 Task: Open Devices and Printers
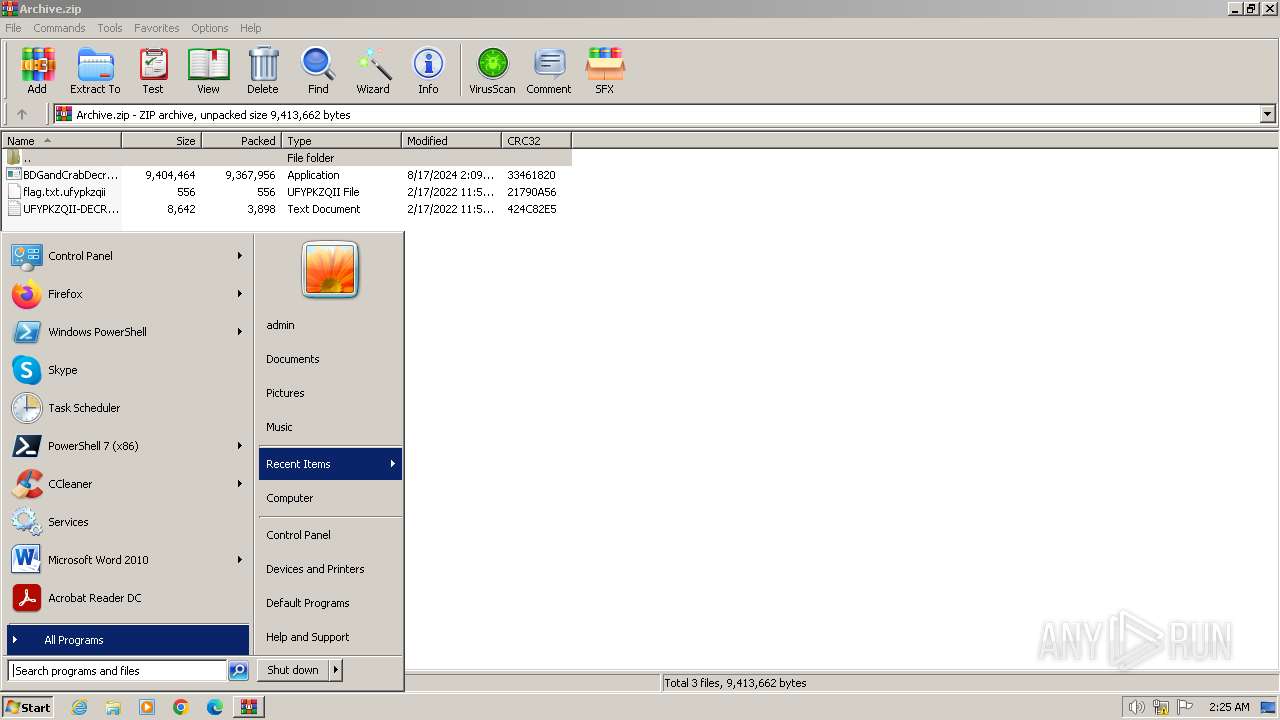coord(330,569)
